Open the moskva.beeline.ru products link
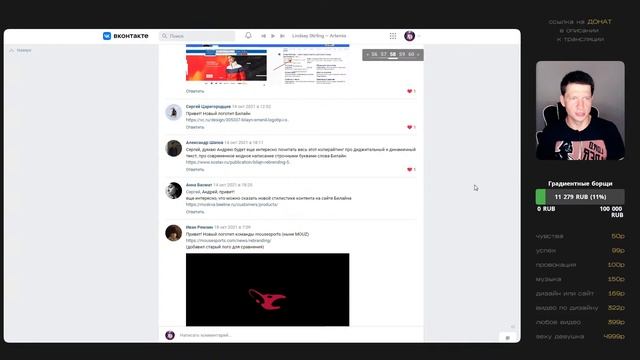The width and height of the screenshot is (640, 360). pyautogui.click(x=232, y=204)
